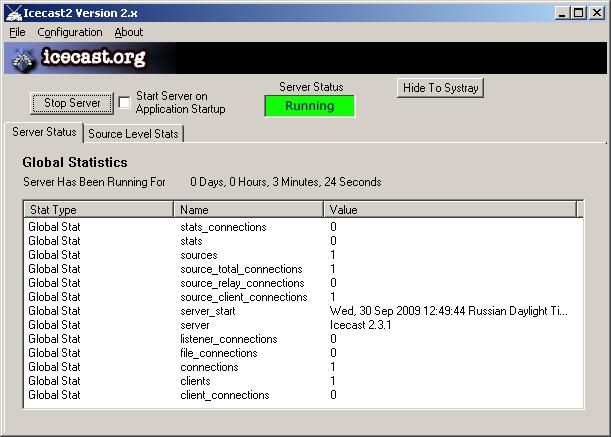Select the row named connections
The image size is (611, 437).
(303, 367)
